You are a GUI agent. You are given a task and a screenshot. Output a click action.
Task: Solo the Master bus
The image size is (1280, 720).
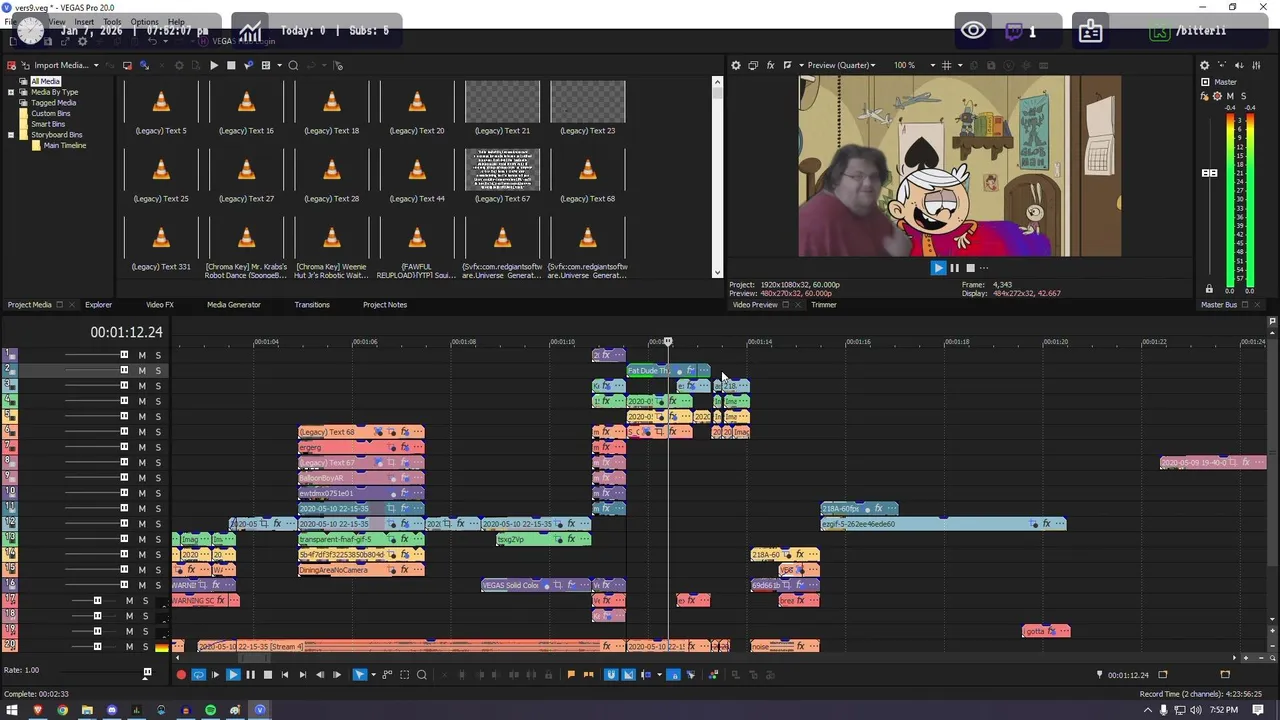pyautogui.click(x=1243, y=96)
